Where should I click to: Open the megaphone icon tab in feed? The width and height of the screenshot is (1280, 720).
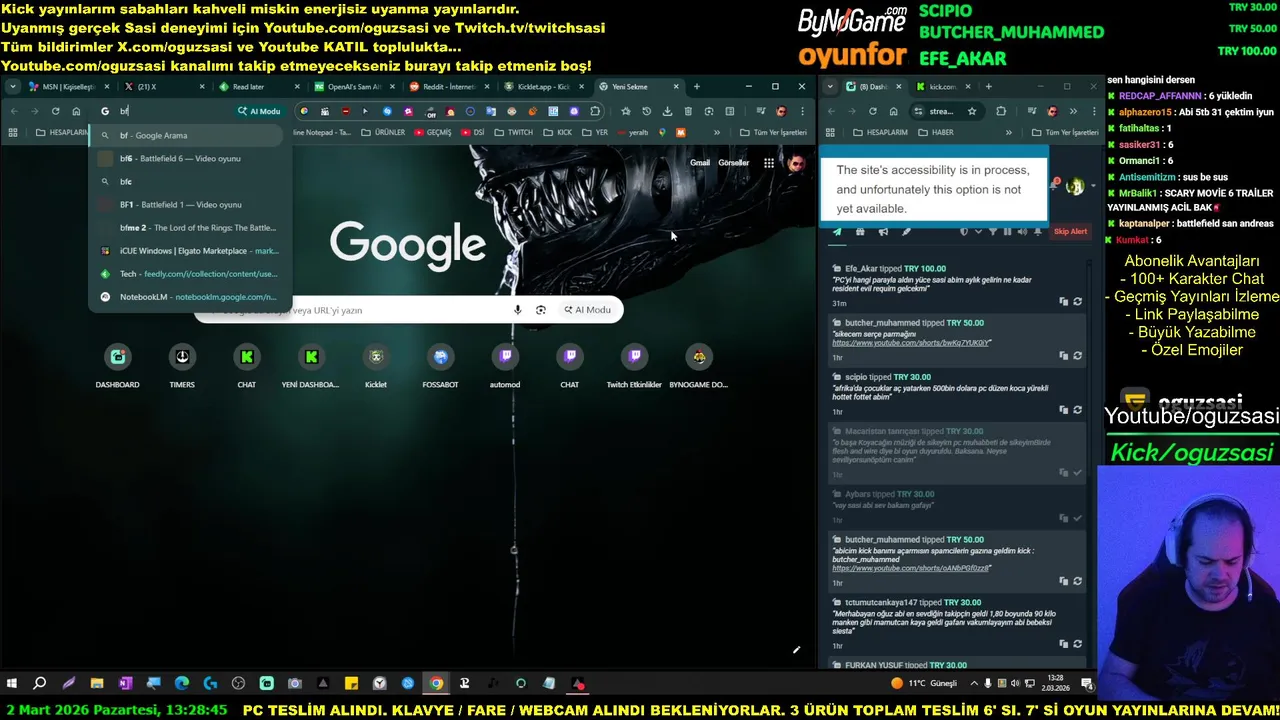pyautogui.click(x=883, y=232)
